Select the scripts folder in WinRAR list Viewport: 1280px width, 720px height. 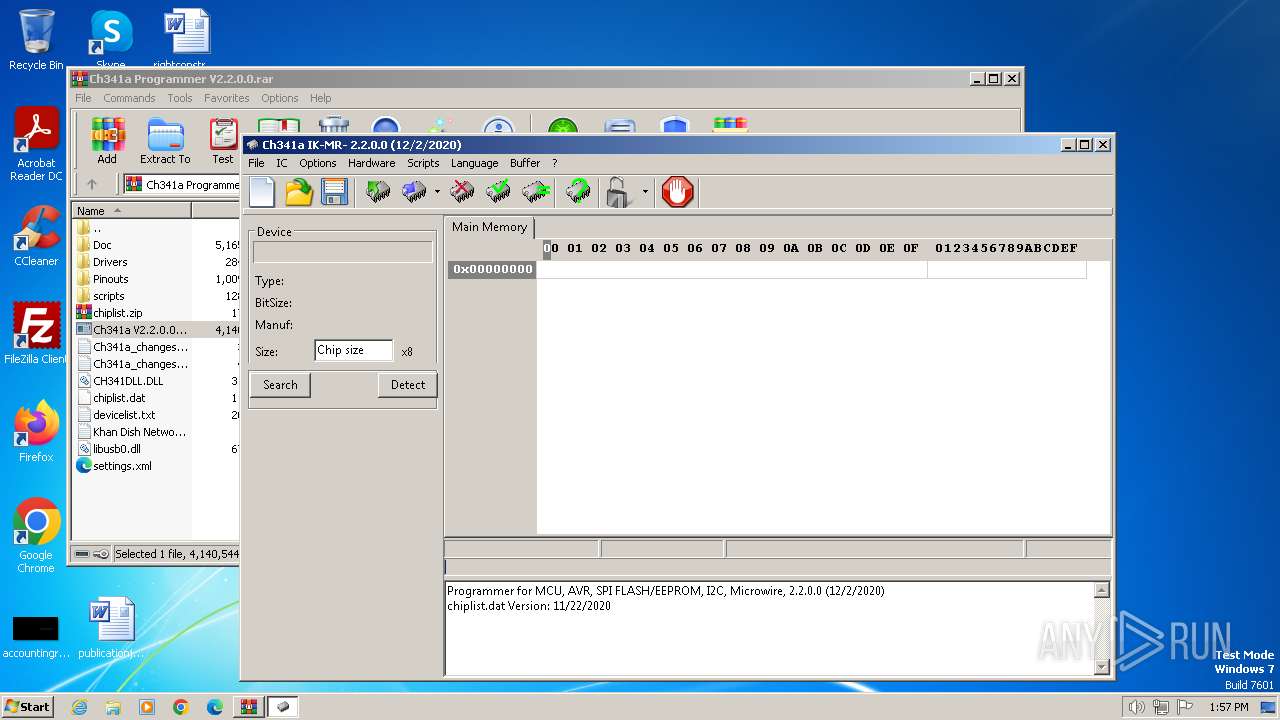pyautogui.click(x=108, y=296)
